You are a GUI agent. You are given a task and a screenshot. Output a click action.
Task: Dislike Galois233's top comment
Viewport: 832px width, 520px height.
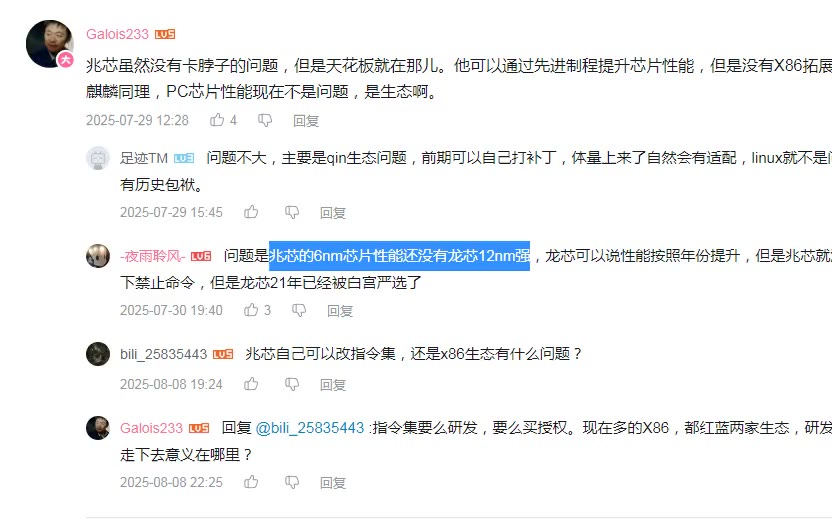tap(265, 120)
